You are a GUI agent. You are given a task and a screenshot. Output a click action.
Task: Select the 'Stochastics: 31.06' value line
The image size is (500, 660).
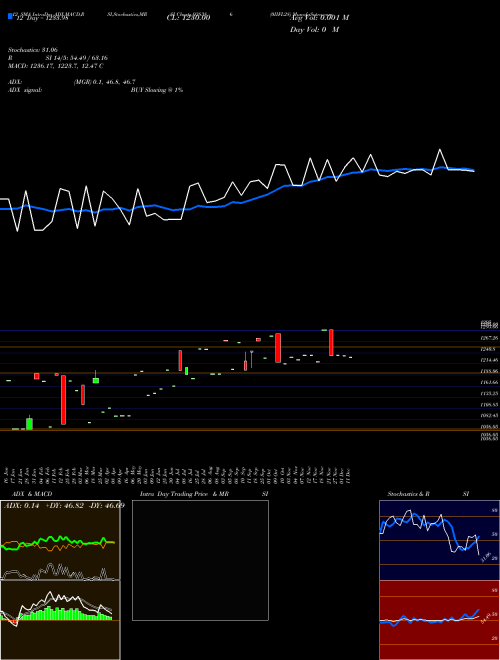pyautogui.click(x=32, y=50)
